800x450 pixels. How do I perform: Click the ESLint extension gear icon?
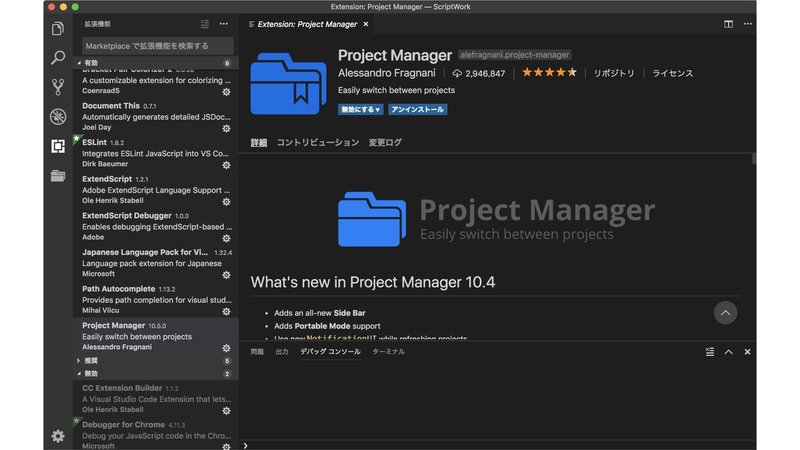point(226,163)
